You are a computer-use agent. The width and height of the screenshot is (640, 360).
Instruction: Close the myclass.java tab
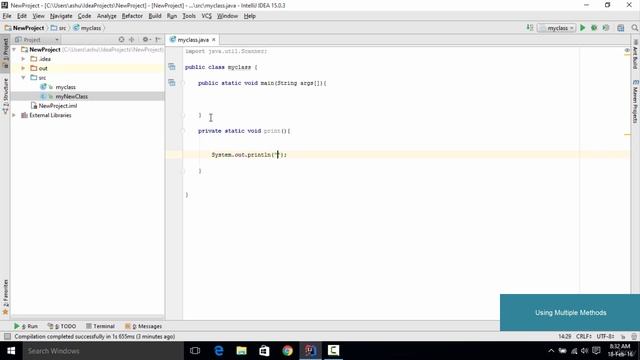[213, 40]
